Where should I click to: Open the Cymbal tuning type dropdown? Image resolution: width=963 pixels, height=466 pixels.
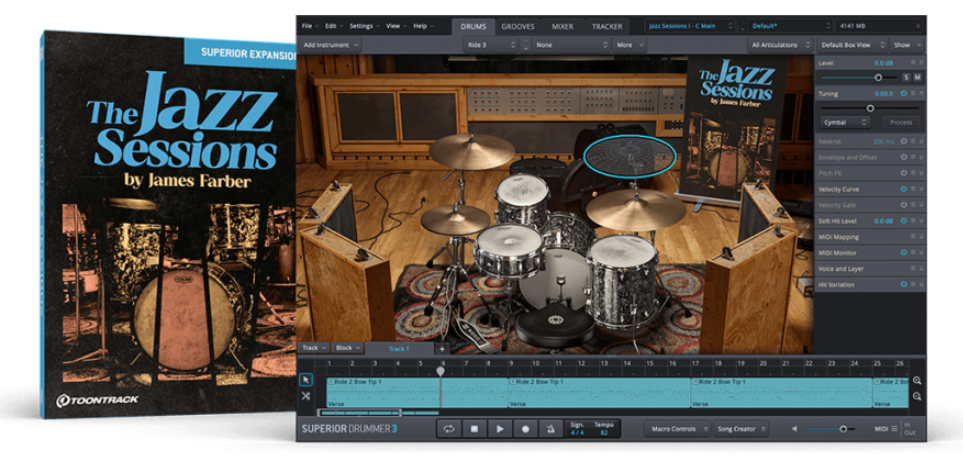(x=846, y=122)
